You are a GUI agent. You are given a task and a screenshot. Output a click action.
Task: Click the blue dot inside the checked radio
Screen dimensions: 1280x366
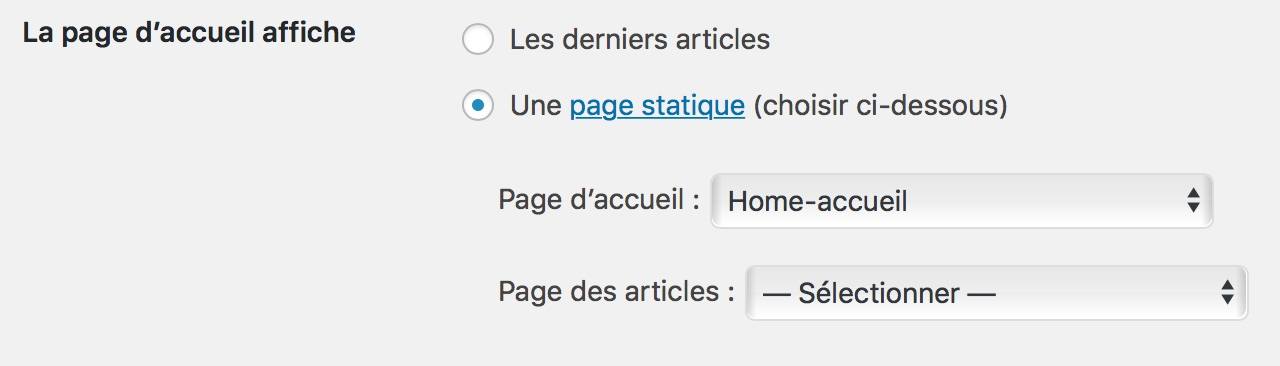tap(478, 105)
